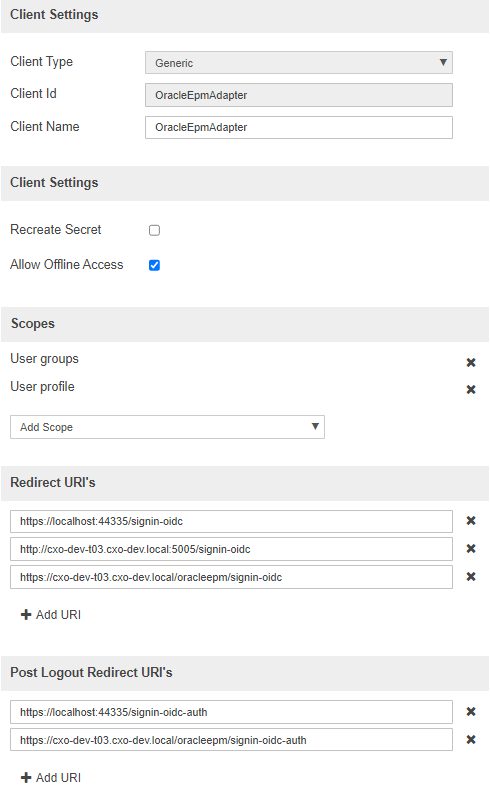Enable the Recreate Secret checkbox
The width and height of the screenshot is (490, 787).
tap(154, 230)
